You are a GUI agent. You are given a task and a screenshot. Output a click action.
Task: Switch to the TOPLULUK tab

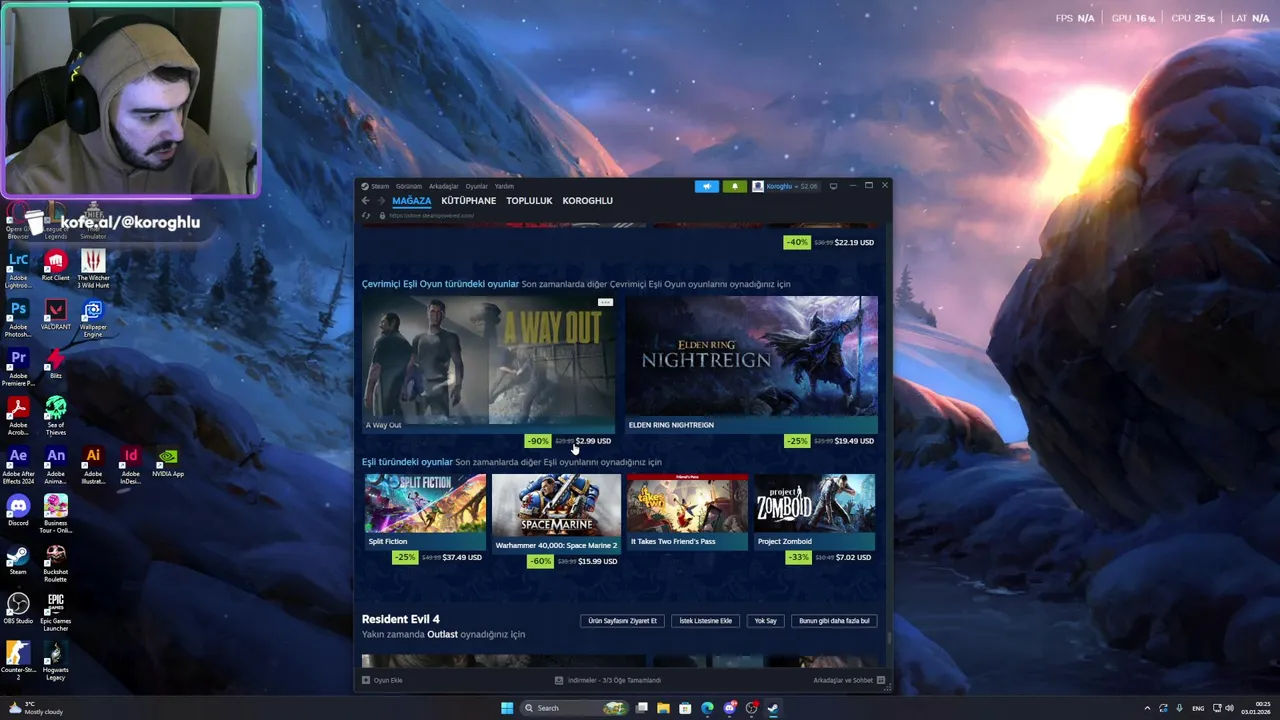click(529, 201)
